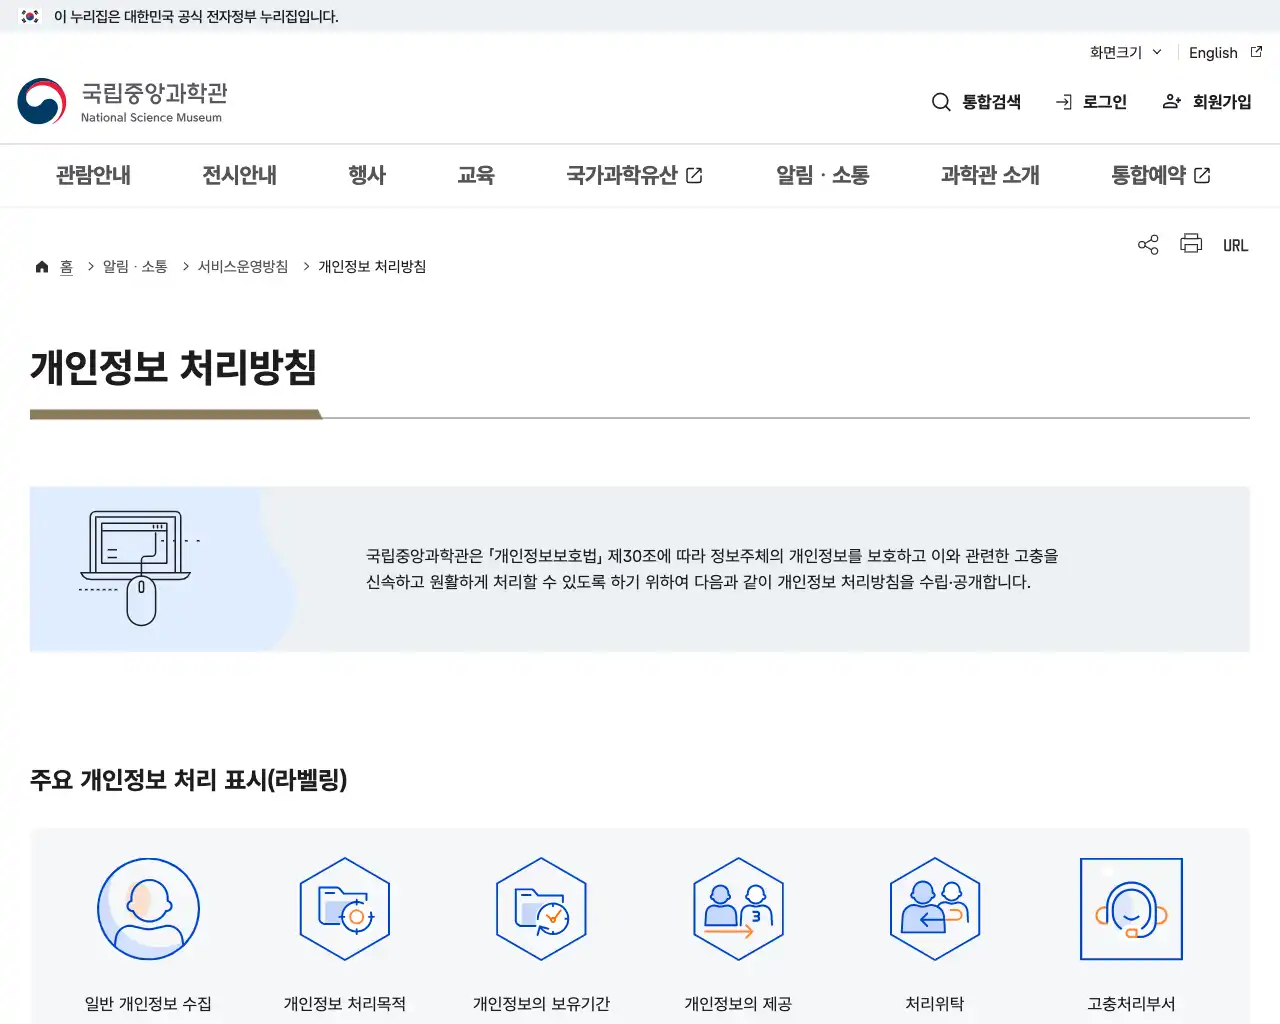Click the 개인정보의 제공 icon
1280x1024 pixels.
[x=738, y=909]
